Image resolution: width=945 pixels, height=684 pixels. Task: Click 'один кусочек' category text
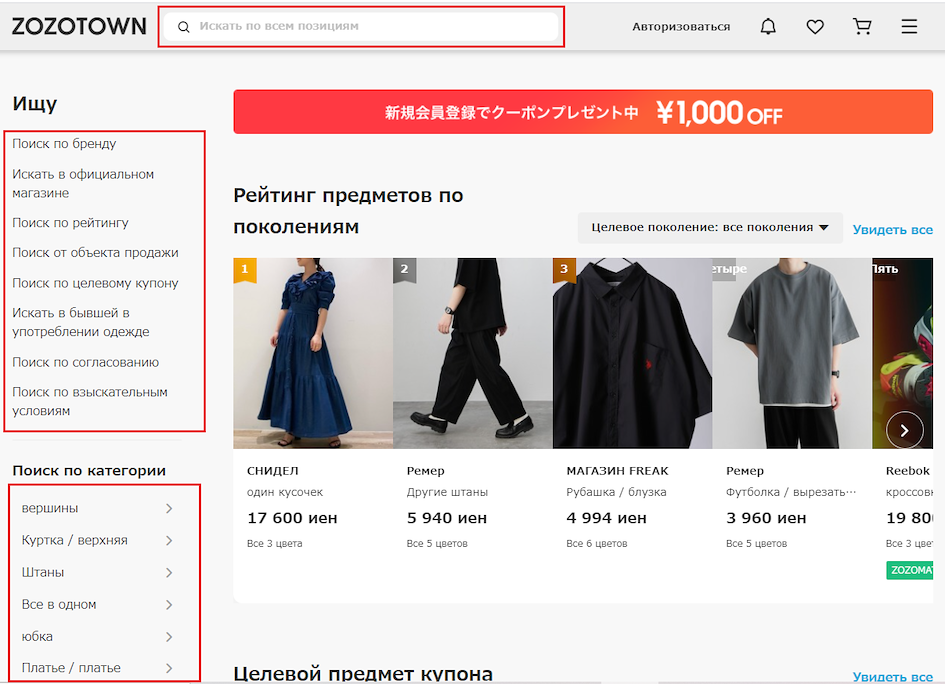285,492
